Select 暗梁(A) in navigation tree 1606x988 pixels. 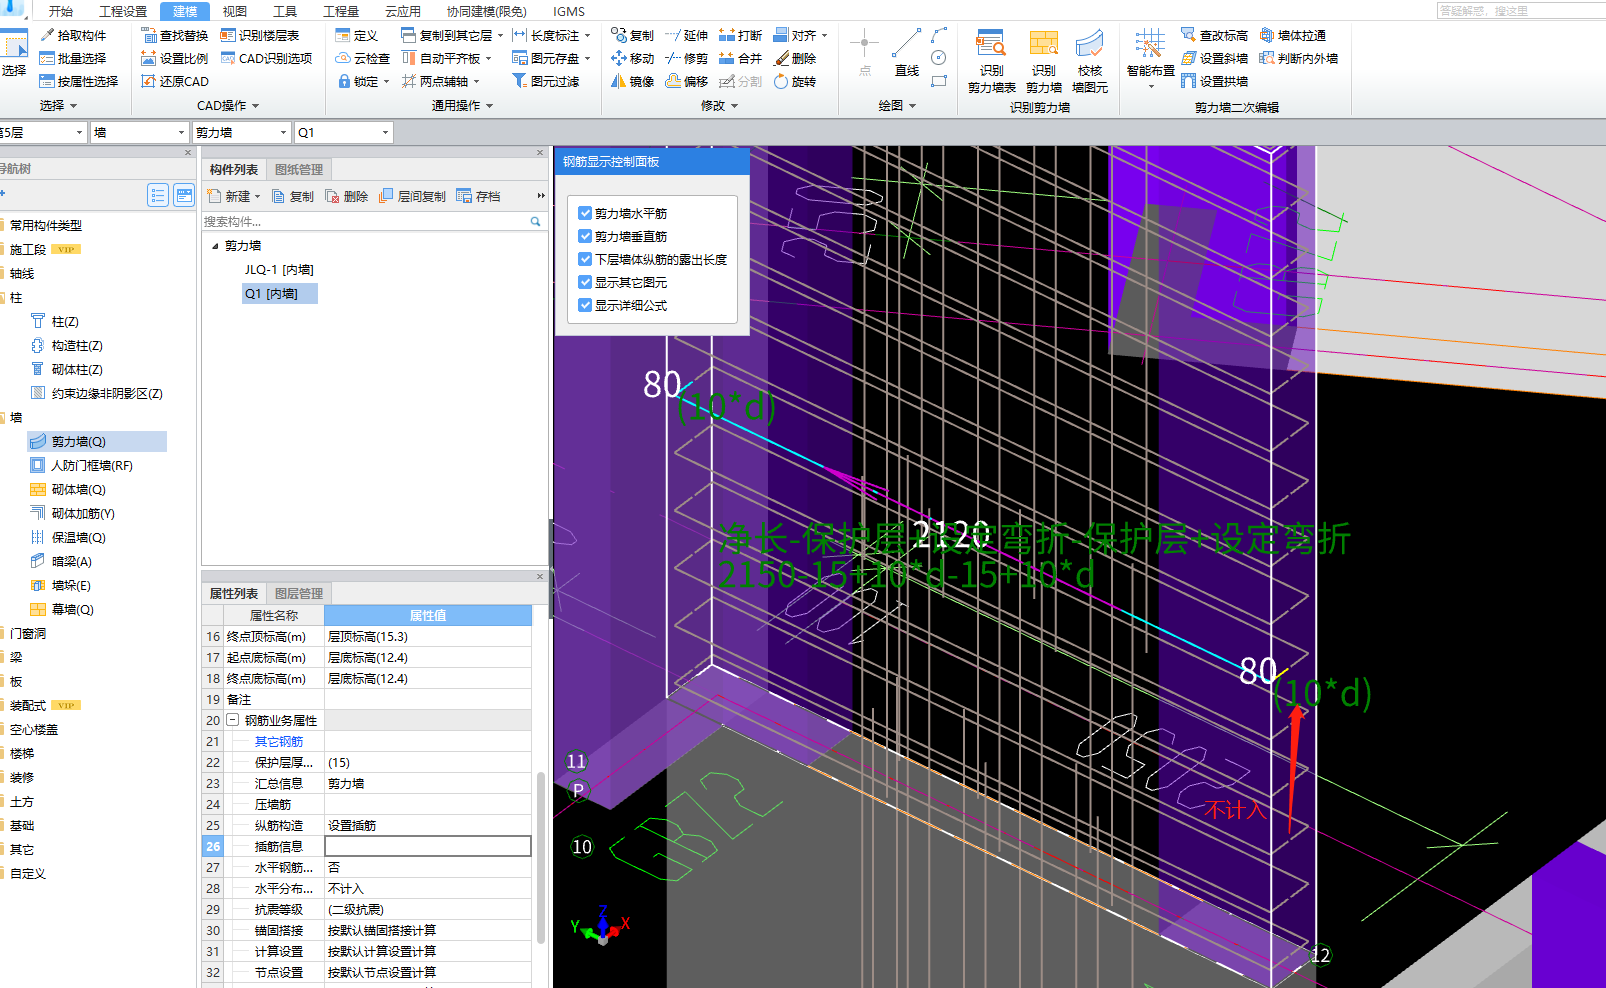[71, 561]
